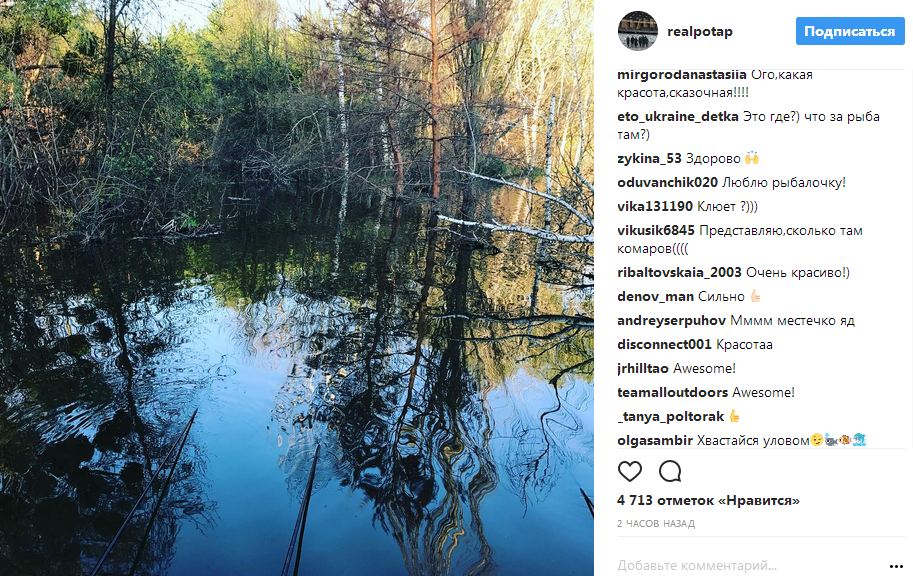Visit teamalloutdoors profile

[x=672, y=392]
